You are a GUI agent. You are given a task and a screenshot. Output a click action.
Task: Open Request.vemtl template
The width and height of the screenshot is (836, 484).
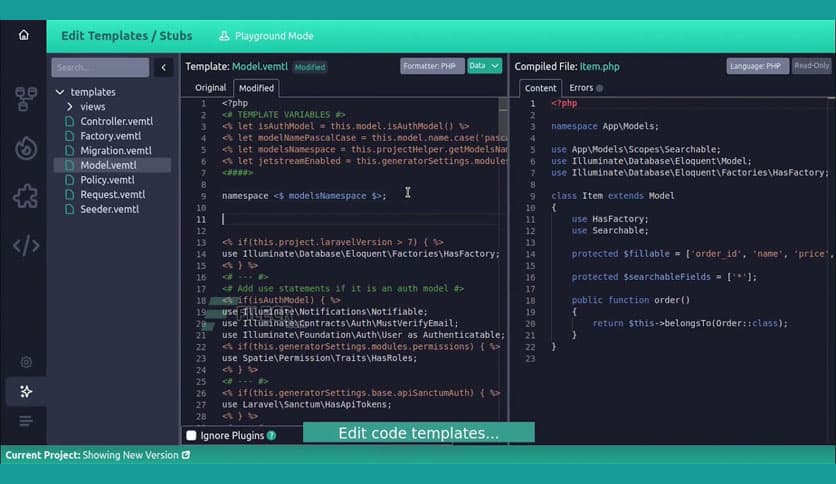click(x=113, y=195)
